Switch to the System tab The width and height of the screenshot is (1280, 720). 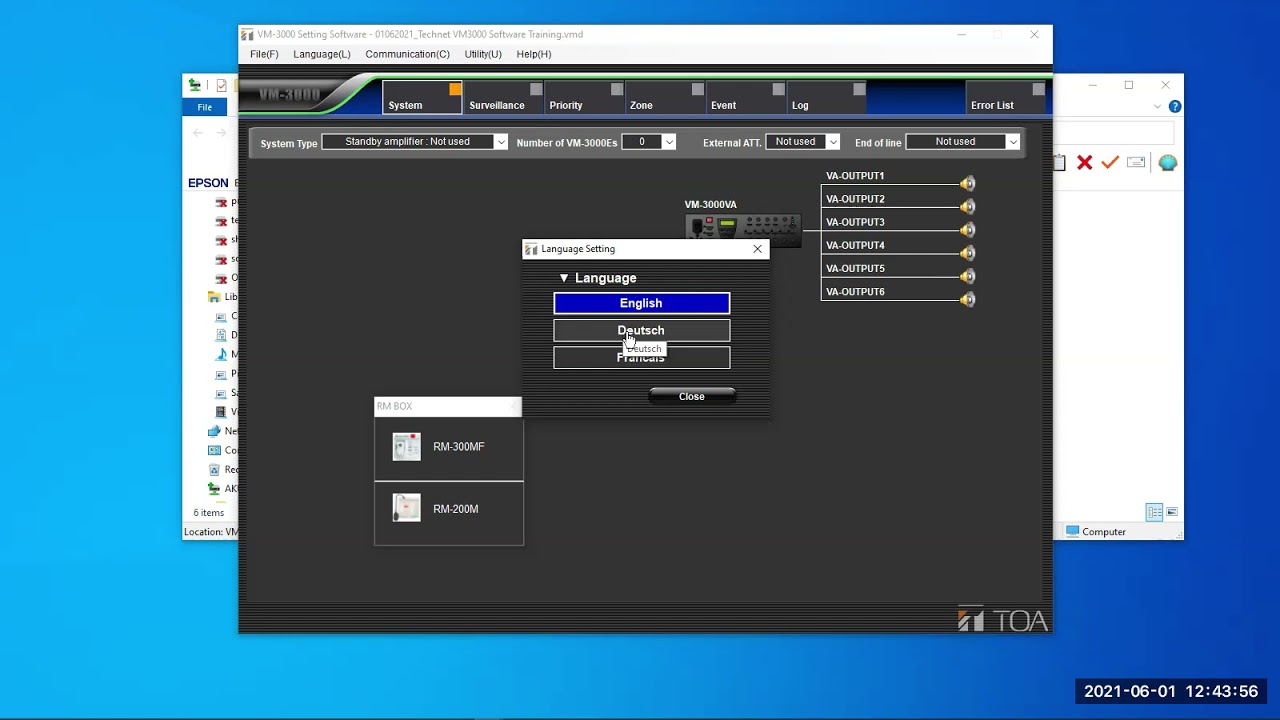click(422, 98)
